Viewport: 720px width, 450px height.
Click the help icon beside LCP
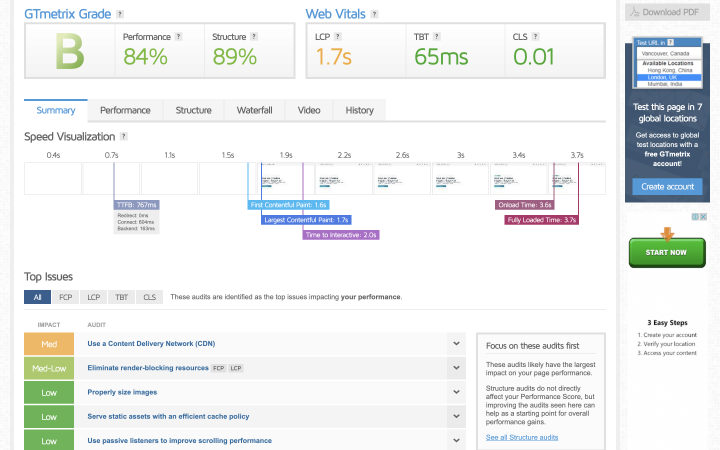(338, 37)
